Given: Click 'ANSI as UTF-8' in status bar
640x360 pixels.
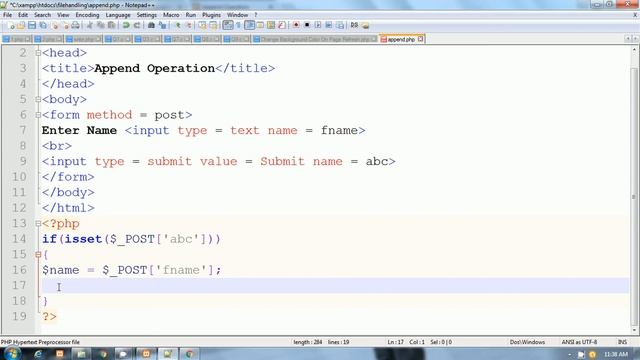Looking at the screenshot, I should tap(579, 342).
